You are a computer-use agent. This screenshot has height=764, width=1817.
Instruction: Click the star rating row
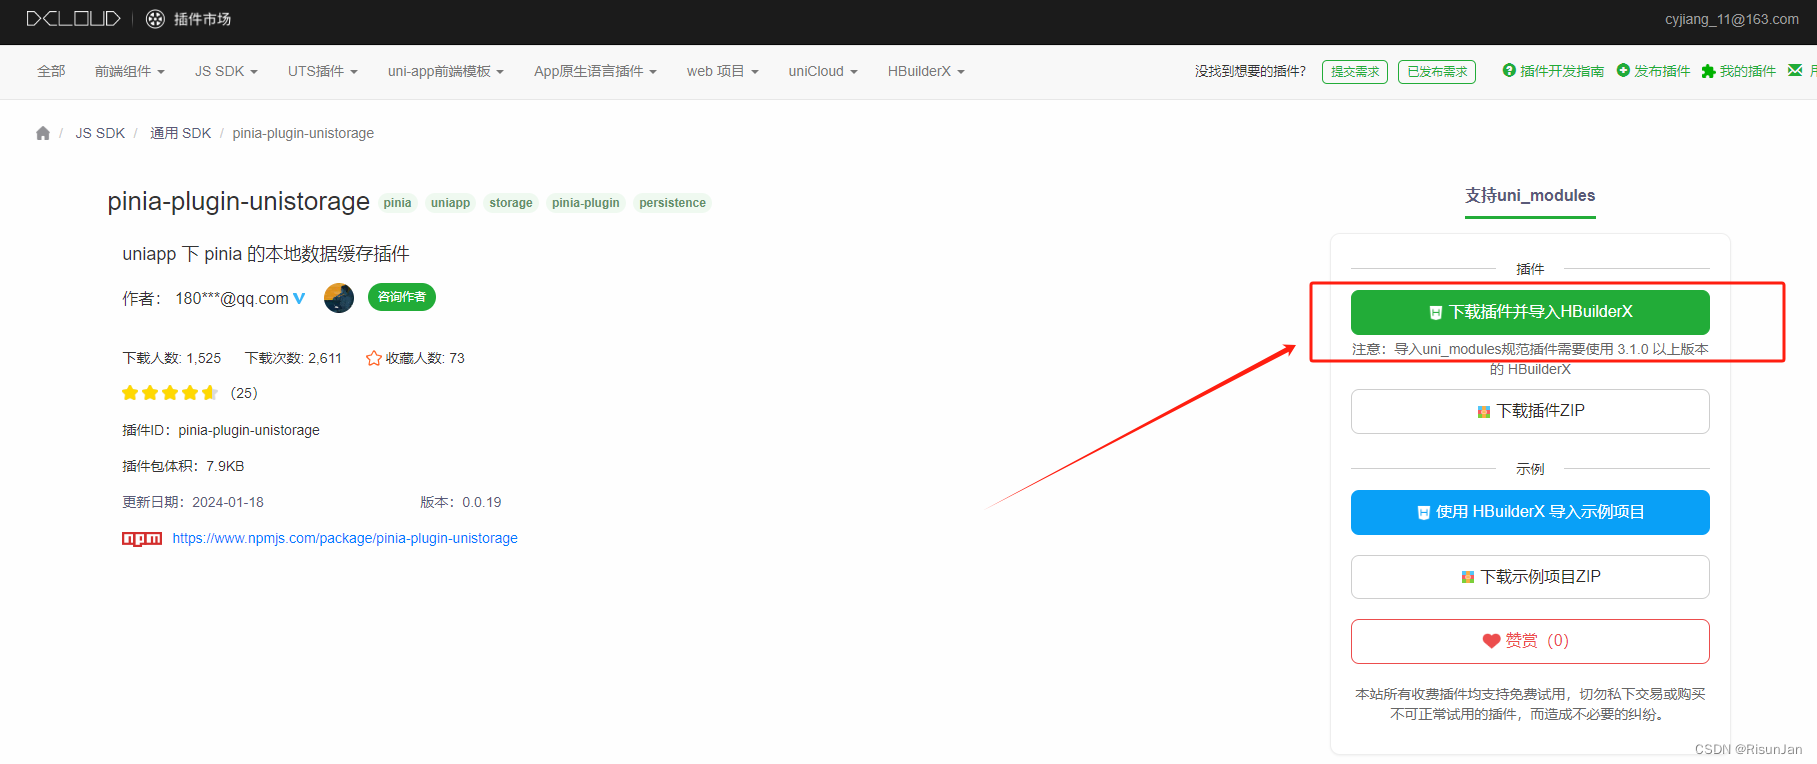click(x=169, y=393)
